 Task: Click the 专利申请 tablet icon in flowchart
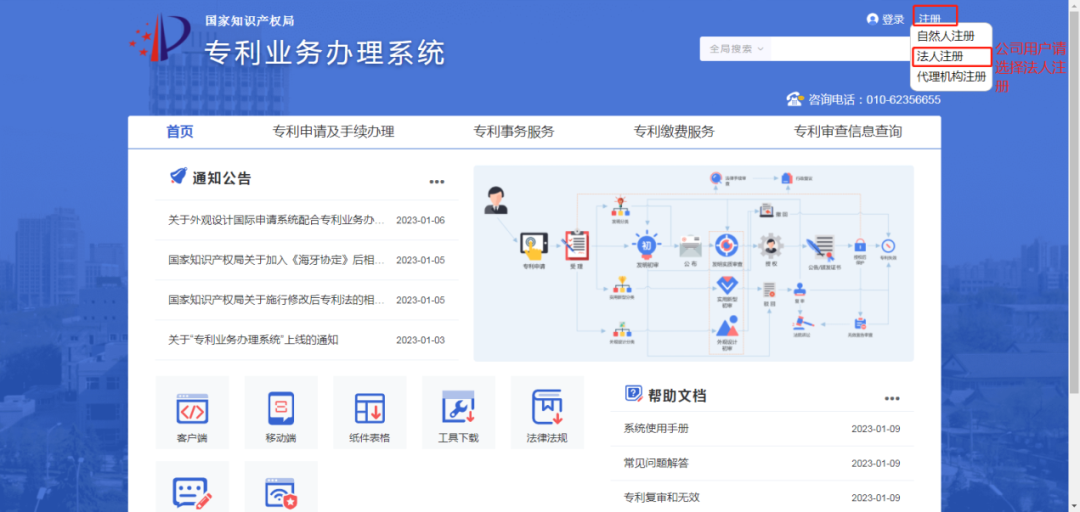[x=533, y=245]
